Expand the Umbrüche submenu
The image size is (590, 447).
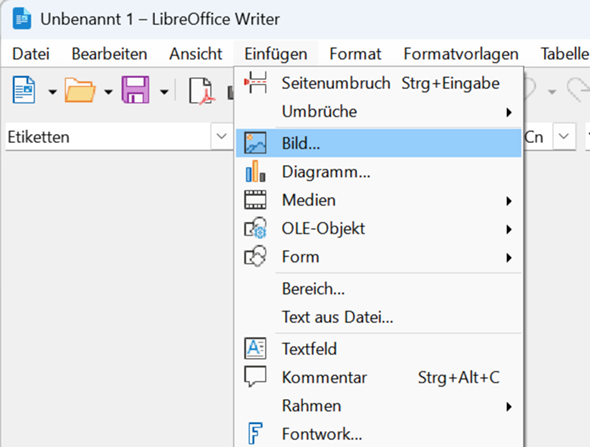[x=379, y=111]
